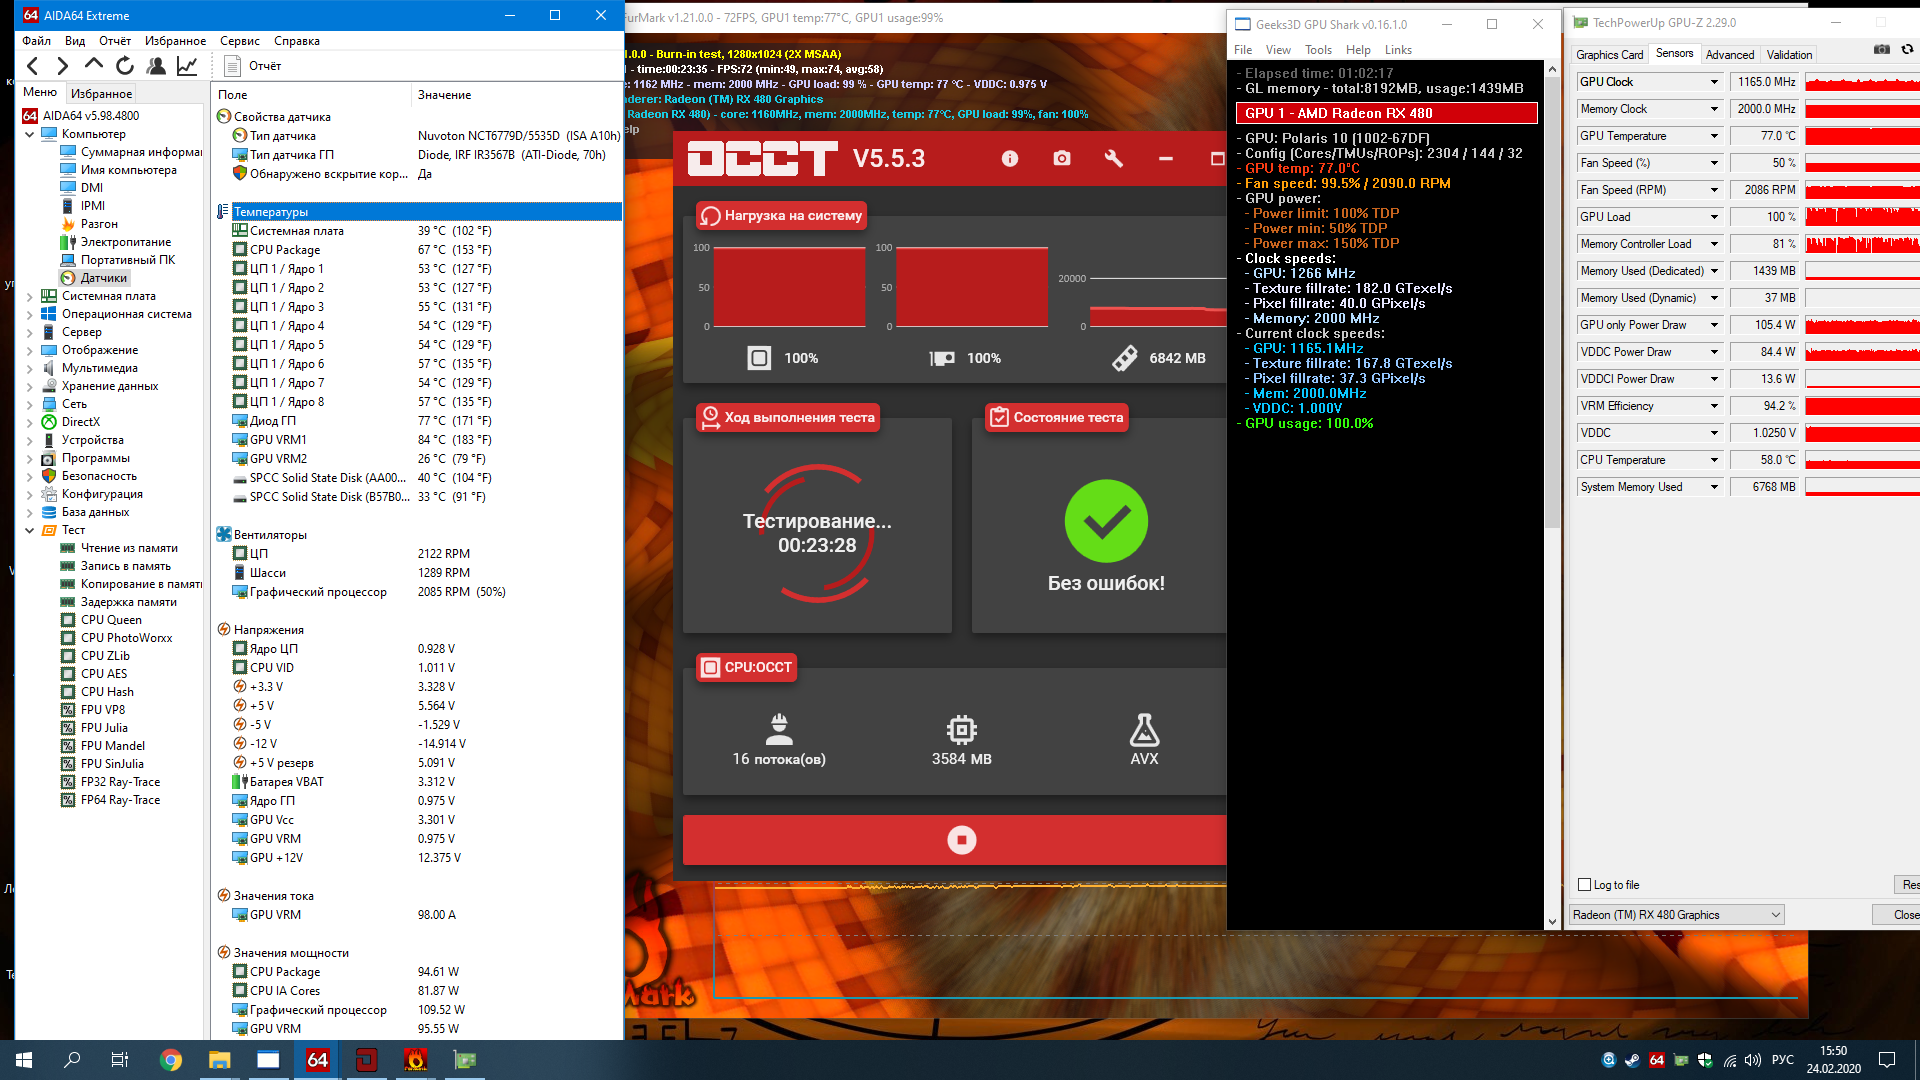Click the AIDA64 graph toolbar icon
This screenshot has width=1920, height=1080.
[187, 66]
